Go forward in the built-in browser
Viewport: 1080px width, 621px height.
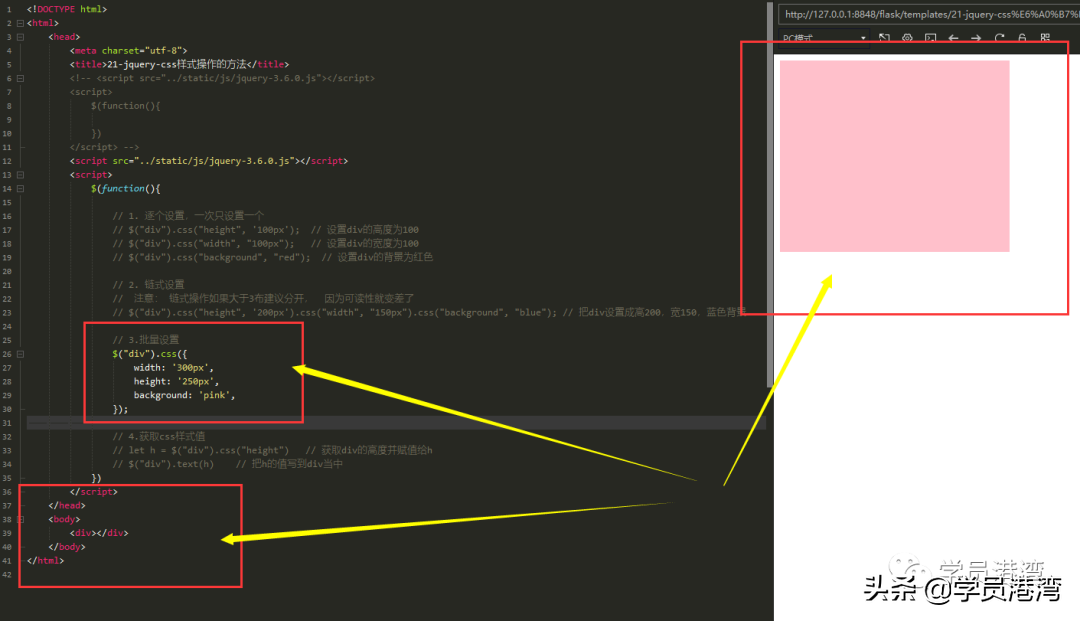click(976, 38)
